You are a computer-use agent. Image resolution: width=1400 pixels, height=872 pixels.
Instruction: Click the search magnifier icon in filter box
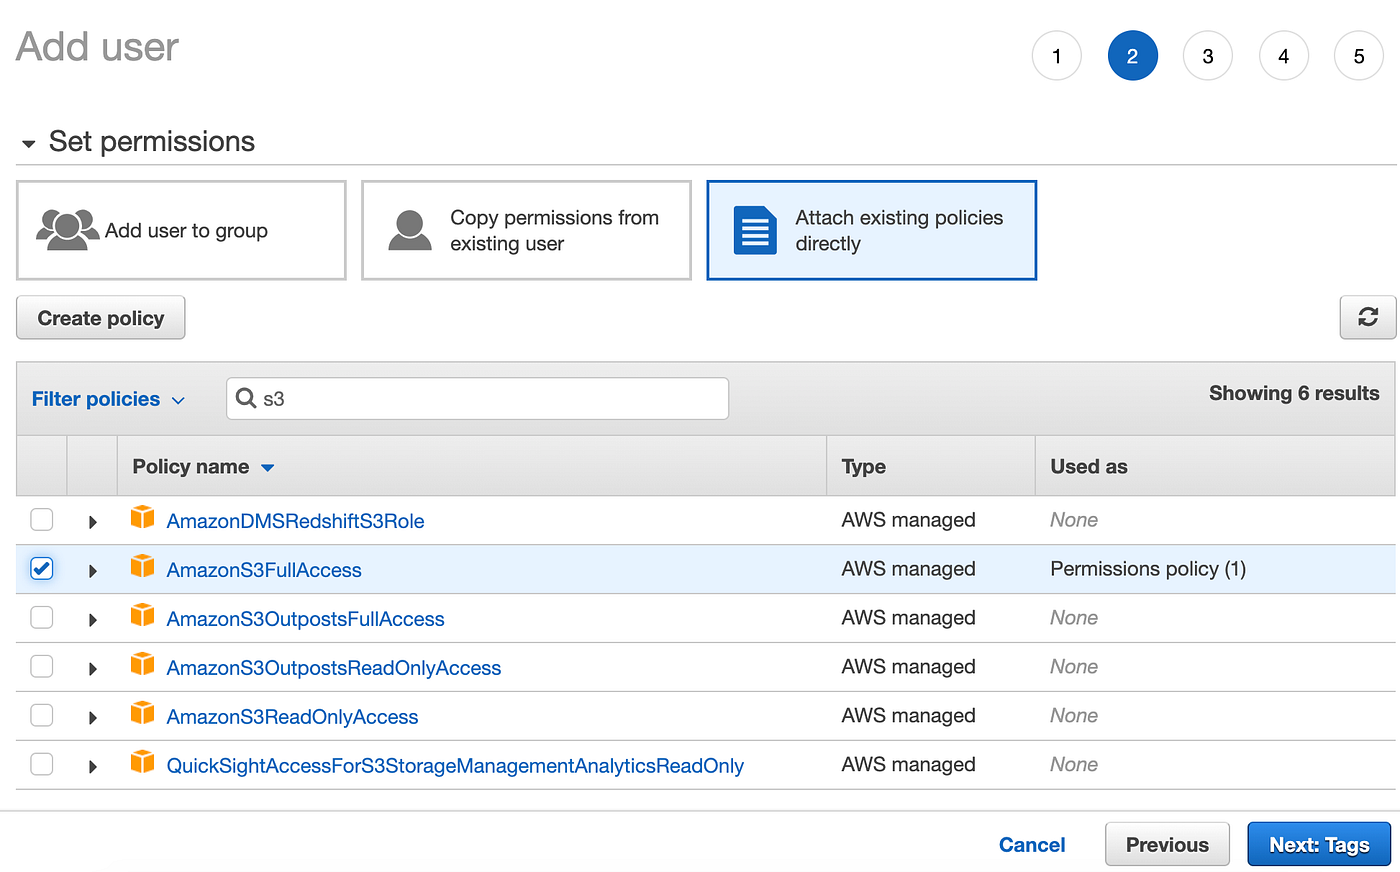[246, 398]
